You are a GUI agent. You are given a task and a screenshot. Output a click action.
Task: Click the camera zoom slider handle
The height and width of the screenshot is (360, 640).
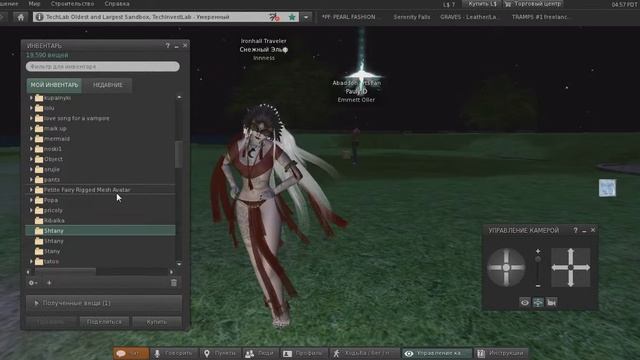pos(538,259)
